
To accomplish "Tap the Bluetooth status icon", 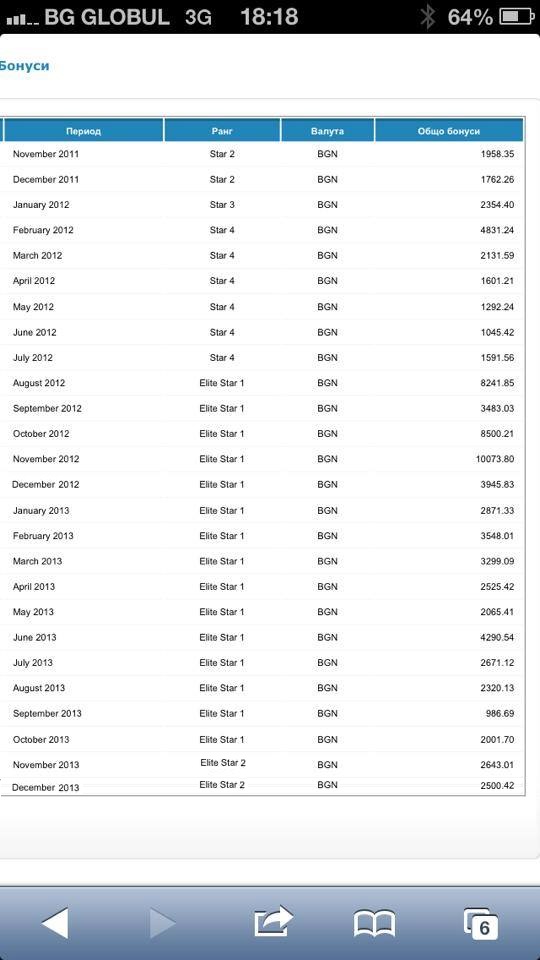I will pos(428,17).
